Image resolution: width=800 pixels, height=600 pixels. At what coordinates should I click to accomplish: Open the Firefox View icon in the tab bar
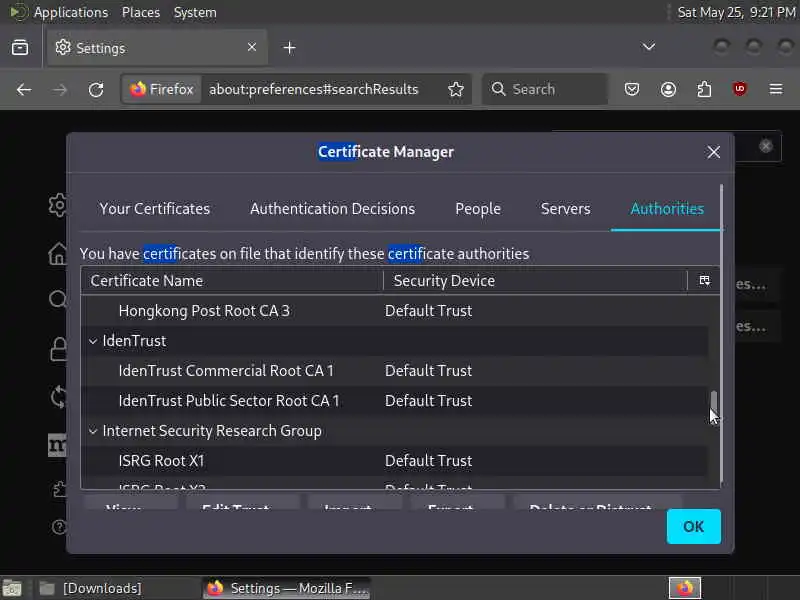[20, 47]
